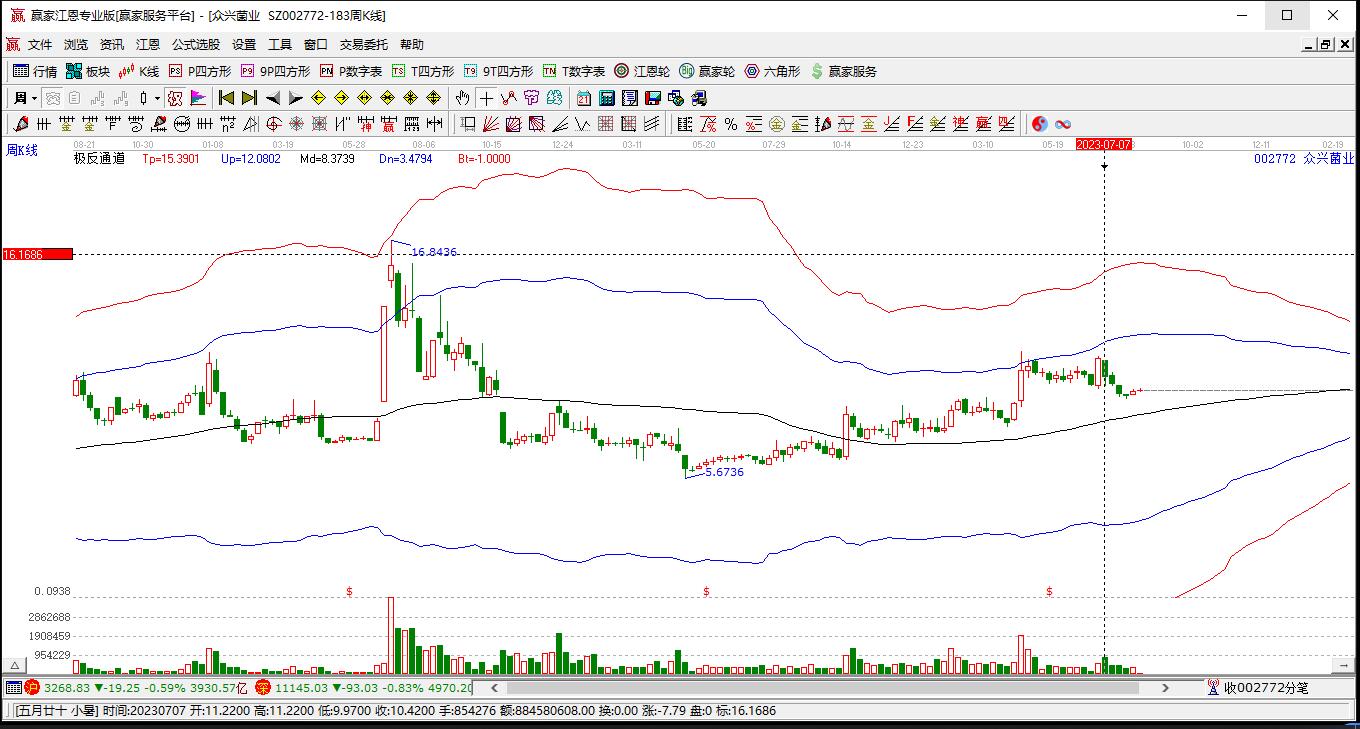Click the 收002772分笔 status entry
This screenshot has height=729, width=1360.
pyautogui.click(x=1258, y=687)
